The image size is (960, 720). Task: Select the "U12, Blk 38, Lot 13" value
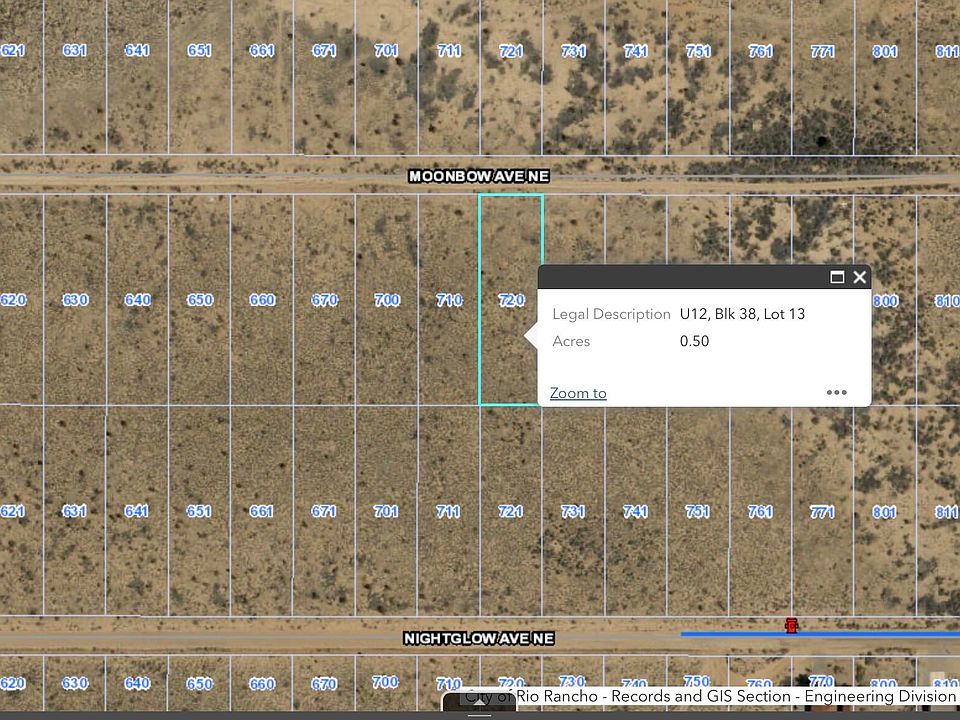pyautogui.click(x=742, y=314)
